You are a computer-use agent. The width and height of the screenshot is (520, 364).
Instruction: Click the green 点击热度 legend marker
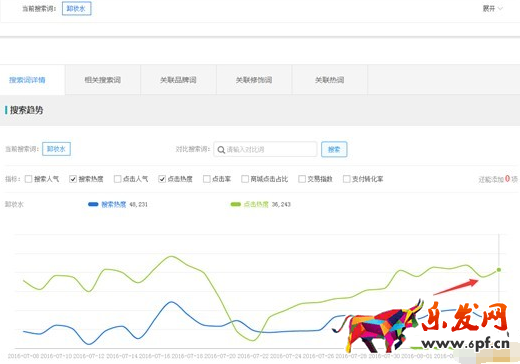coord(236,204)
